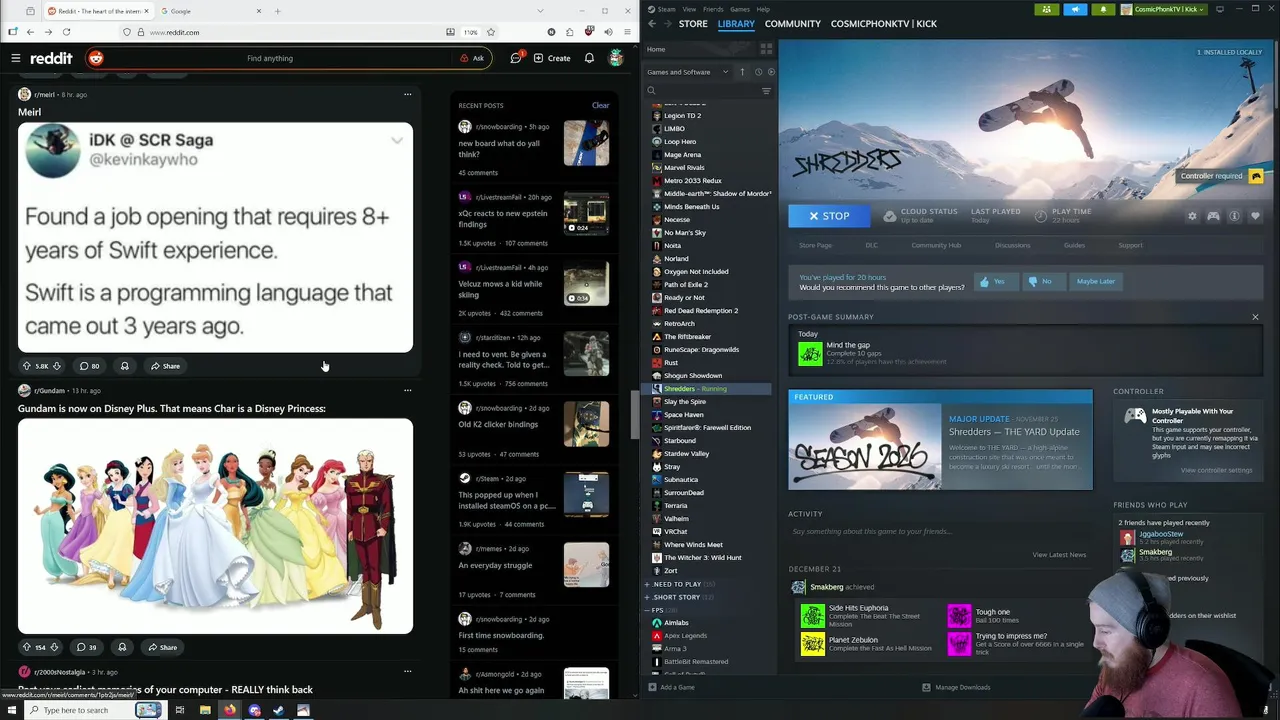Go to the Steam COMMUNITY section
This screenshot has height=720, width=1280.
(x=793, y=23)
